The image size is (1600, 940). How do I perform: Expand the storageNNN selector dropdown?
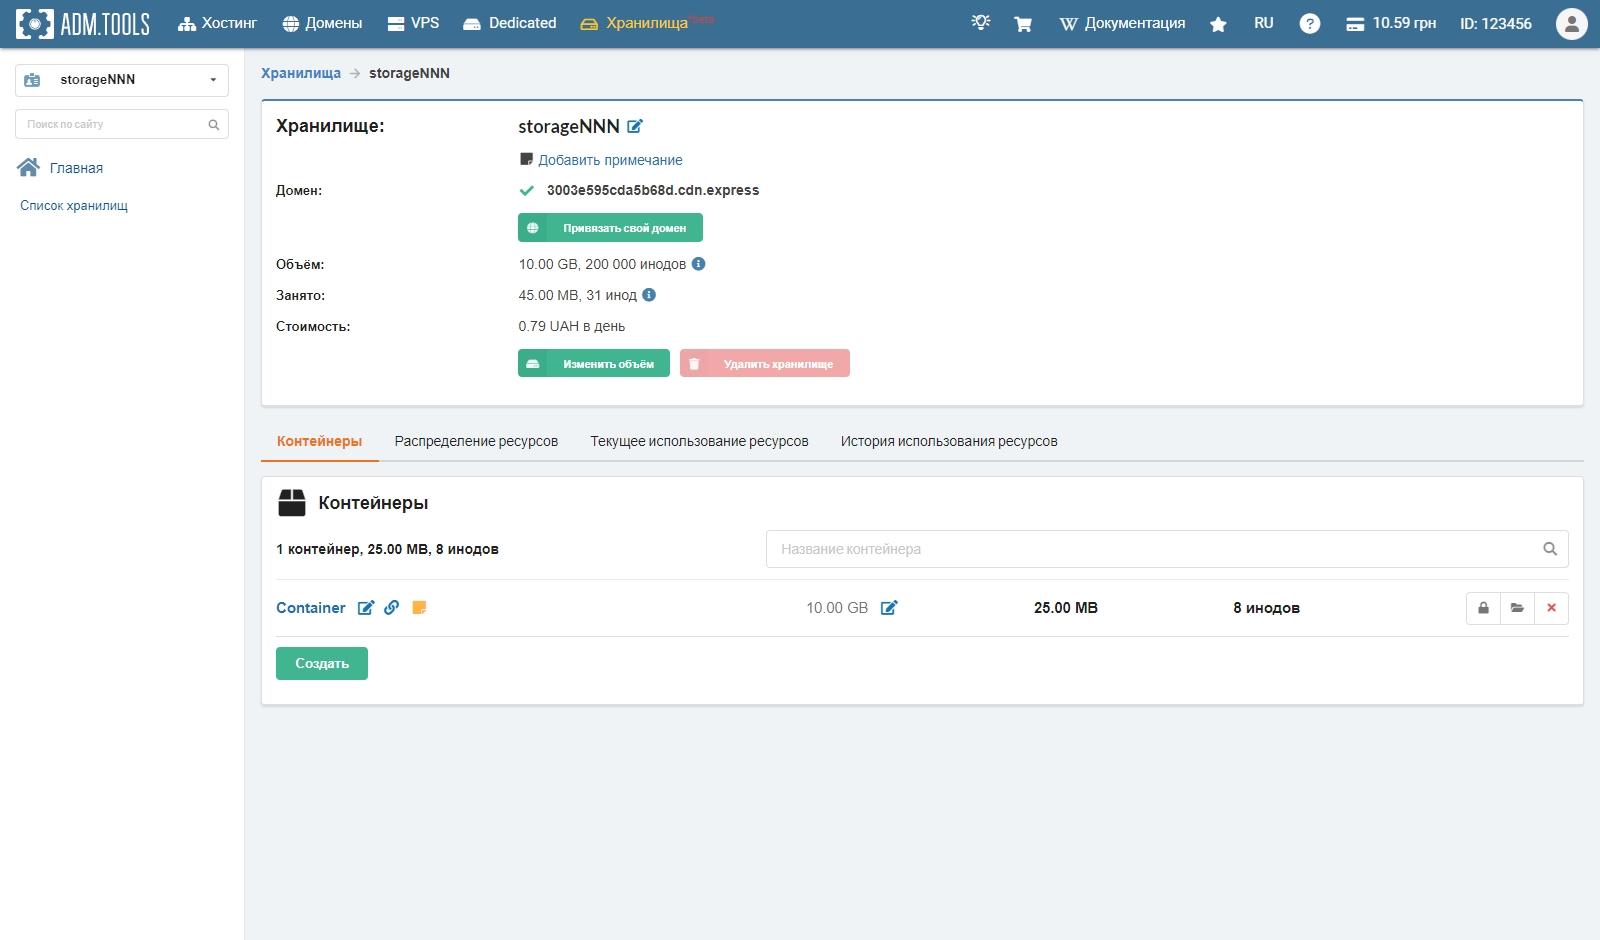122,80
